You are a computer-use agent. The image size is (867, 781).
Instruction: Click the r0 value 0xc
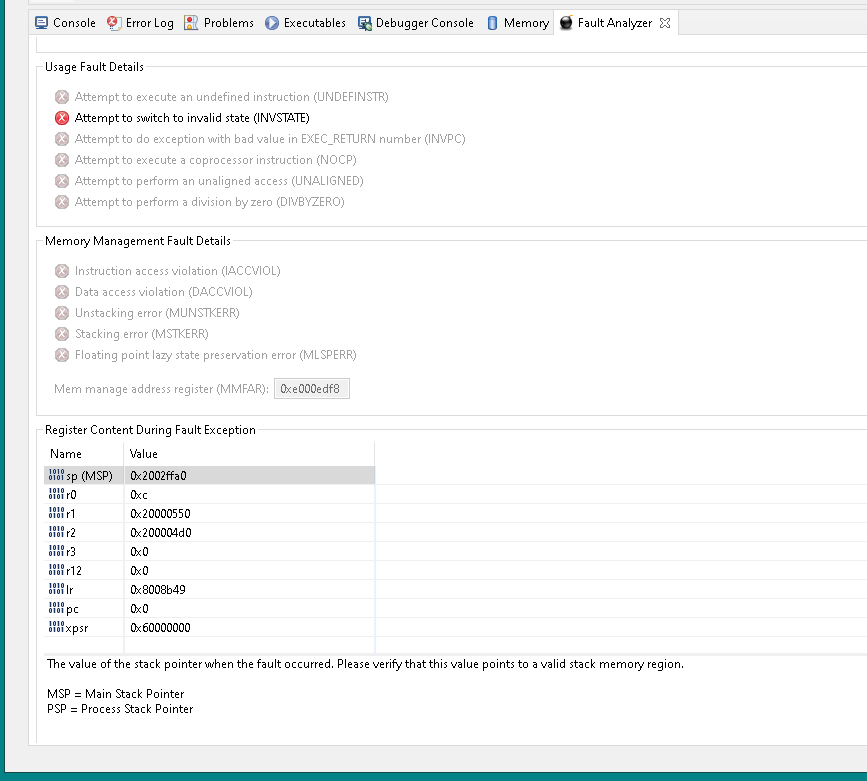tap(139, 494)
